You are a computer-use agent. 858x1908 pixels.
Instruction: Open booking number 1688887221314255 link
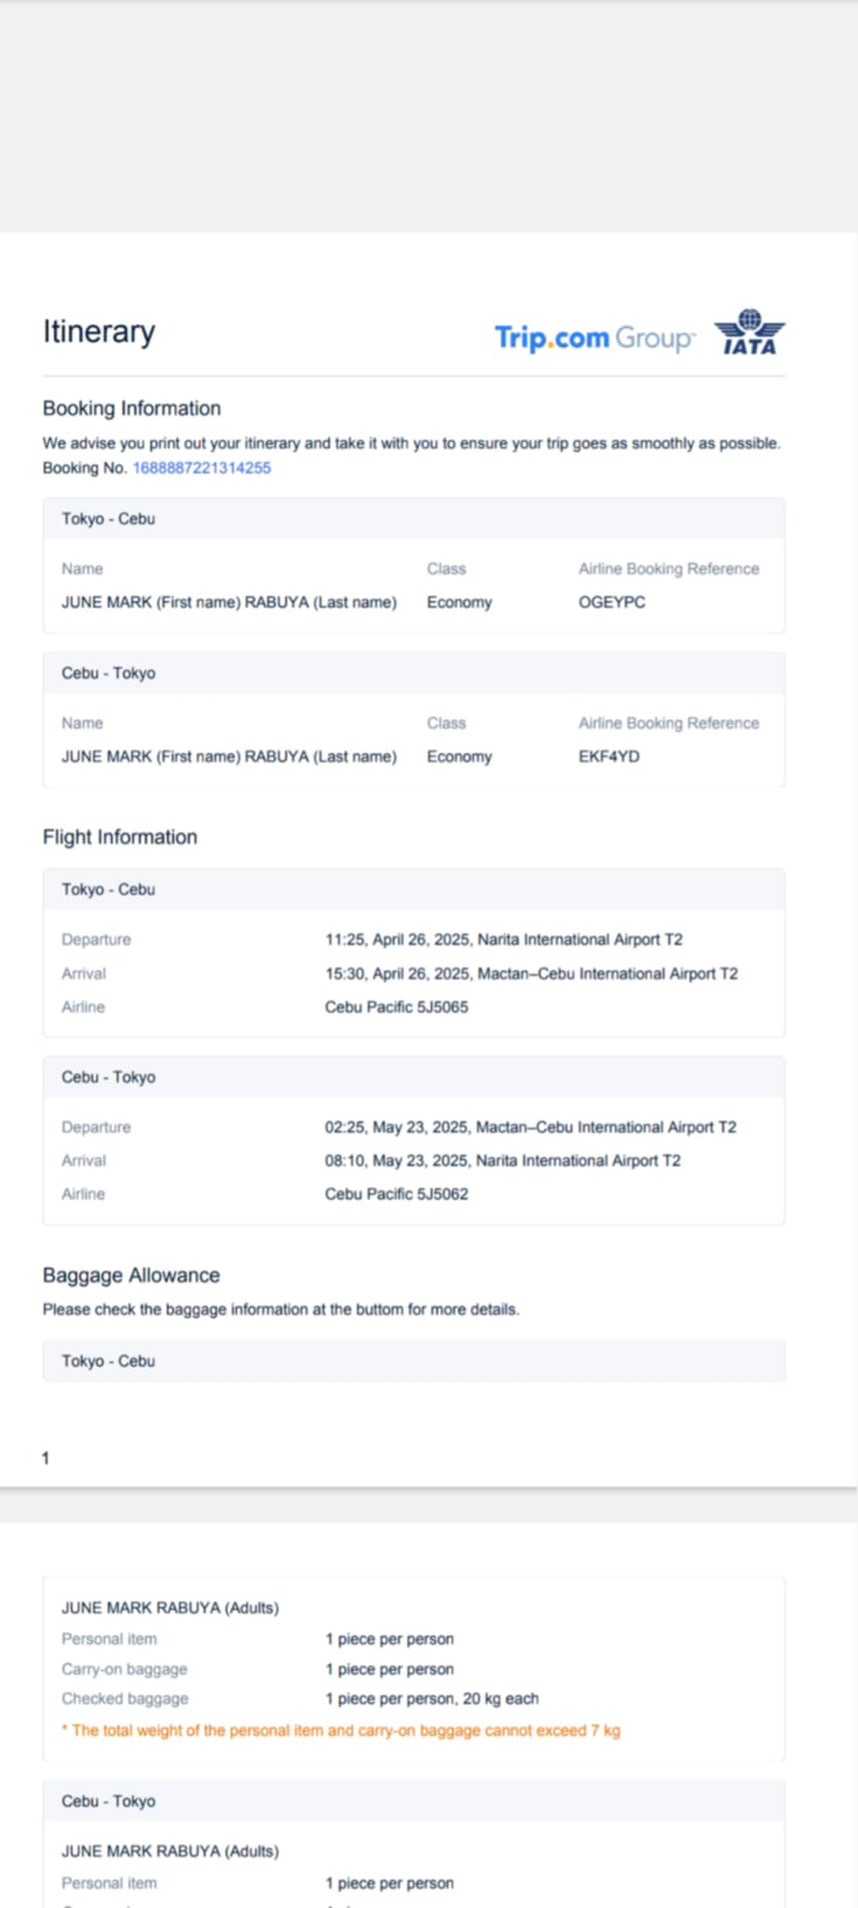pos(201,468)
